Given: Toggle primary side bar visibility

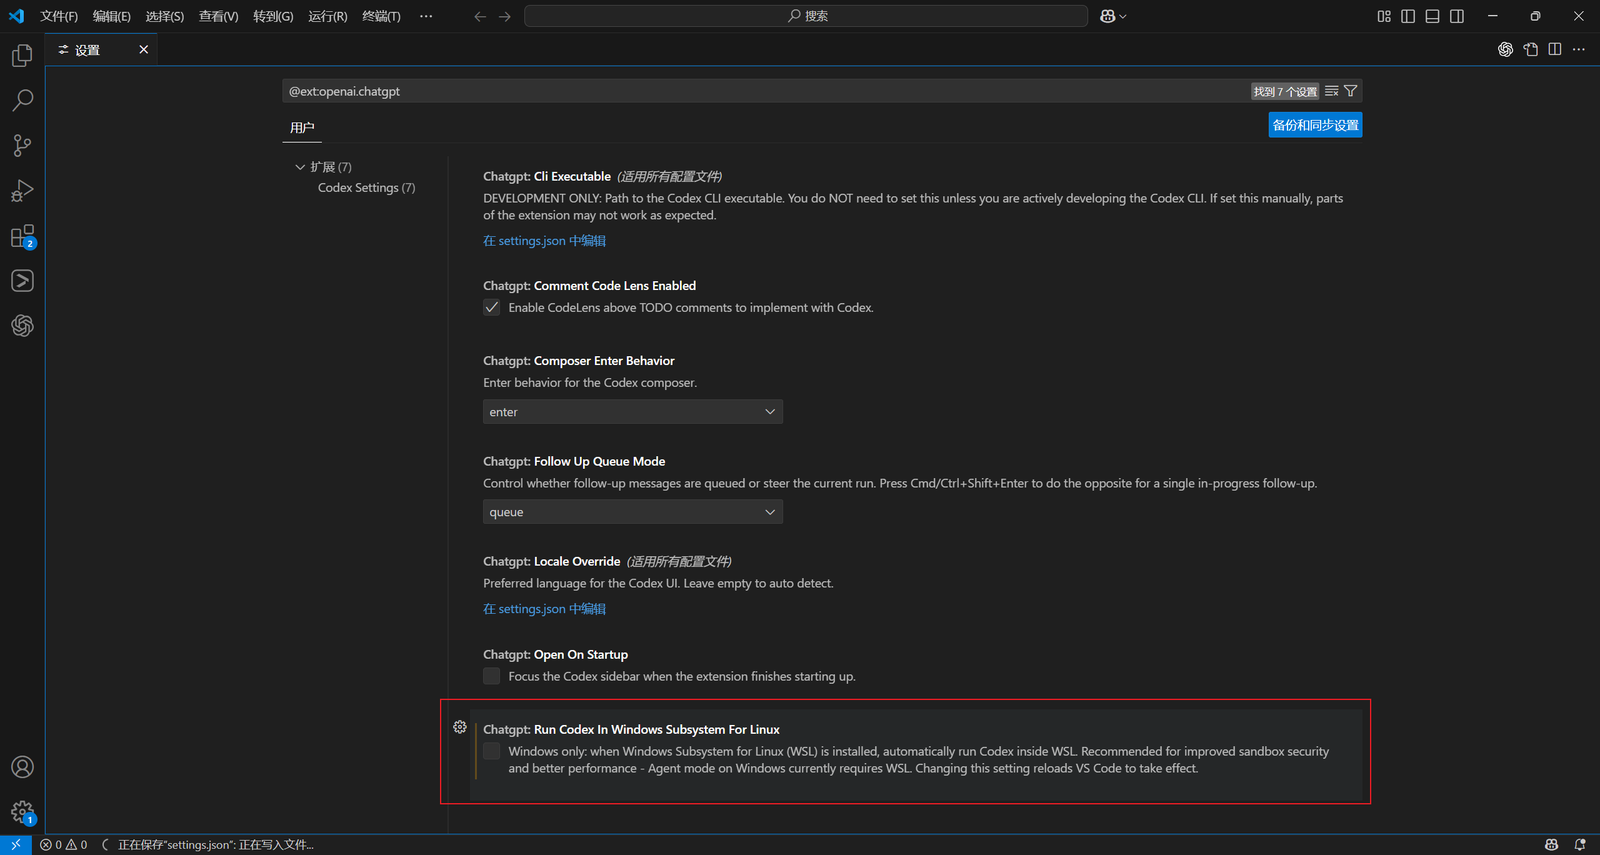Looking at the screenshot, I should [1408, 16].
